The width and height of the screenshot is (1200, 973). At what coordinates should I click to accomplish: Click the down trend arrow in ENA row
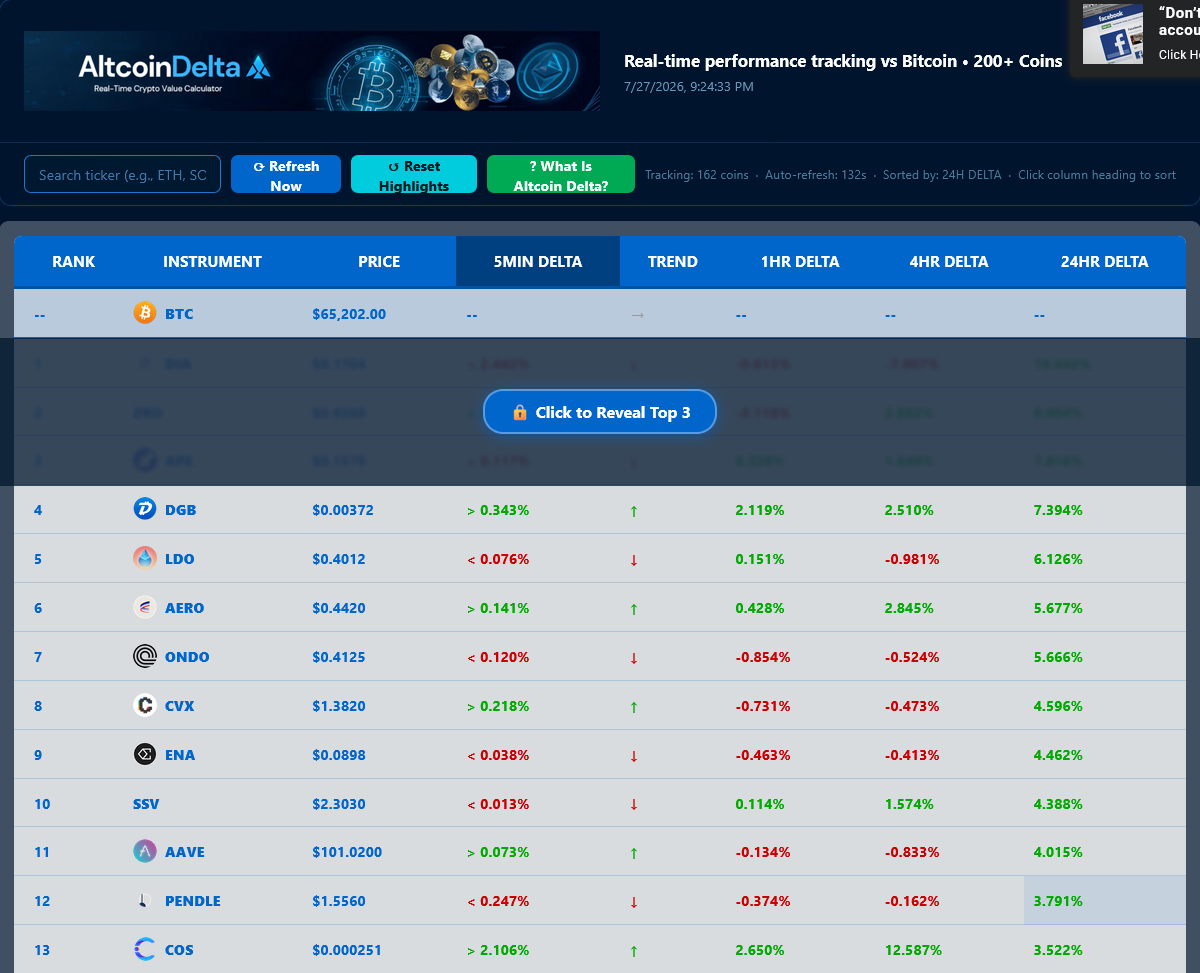(634, 756)
